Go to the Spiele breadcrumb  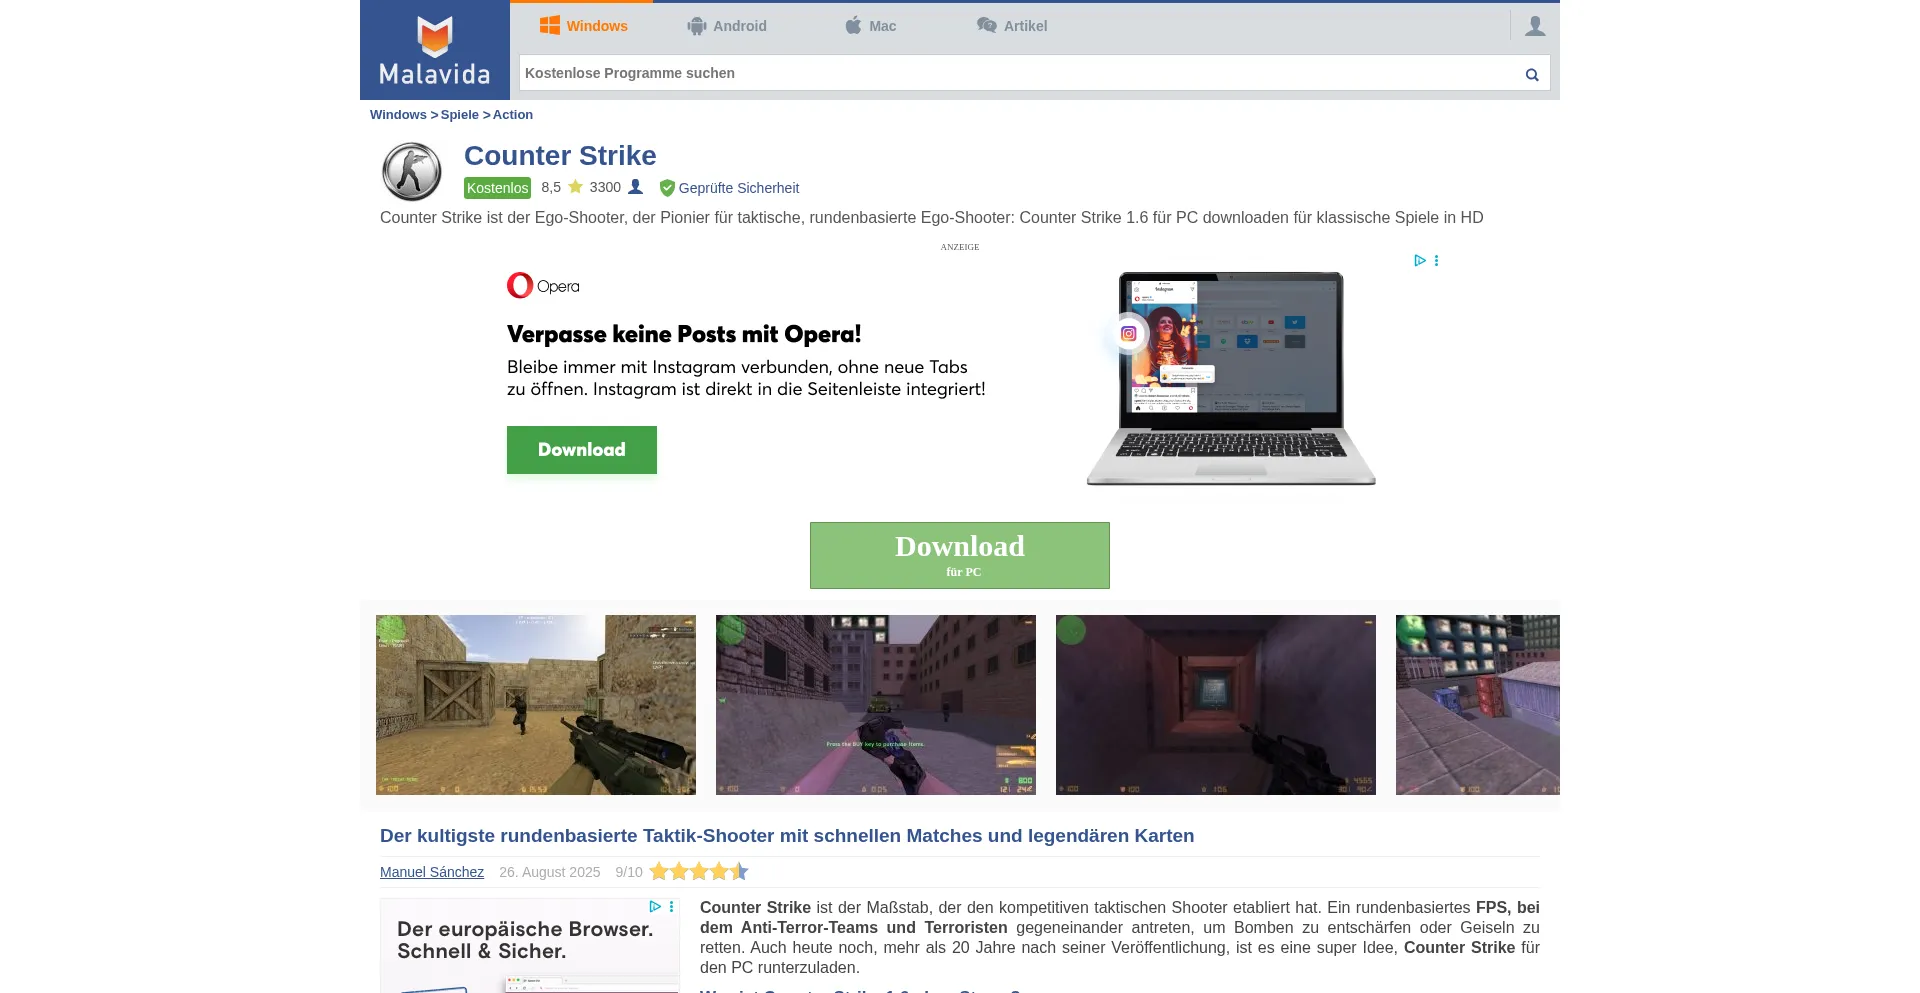(459, 115)
